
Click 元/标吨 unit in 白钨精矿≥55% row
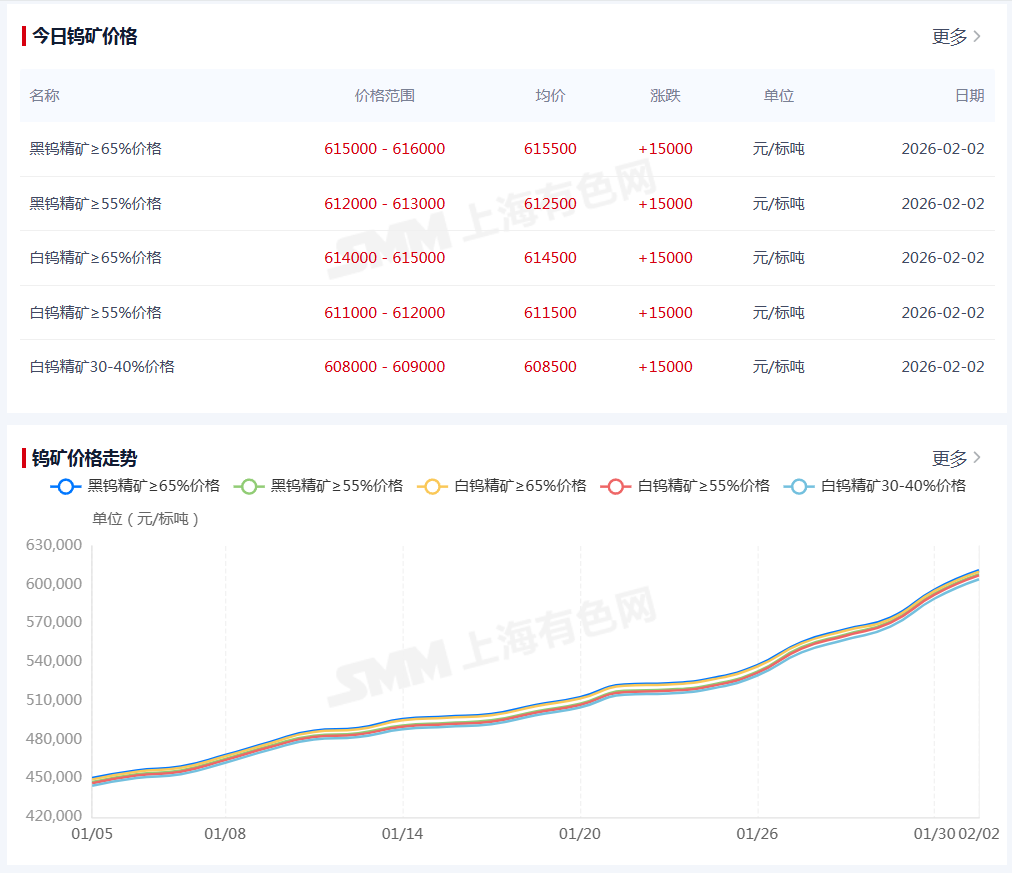(778, 313)
